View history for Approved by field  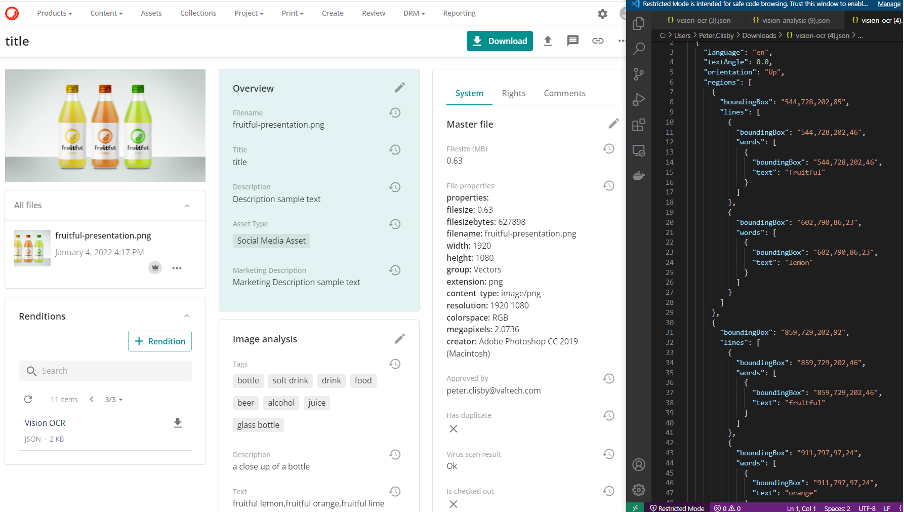(x=609, y=379)
